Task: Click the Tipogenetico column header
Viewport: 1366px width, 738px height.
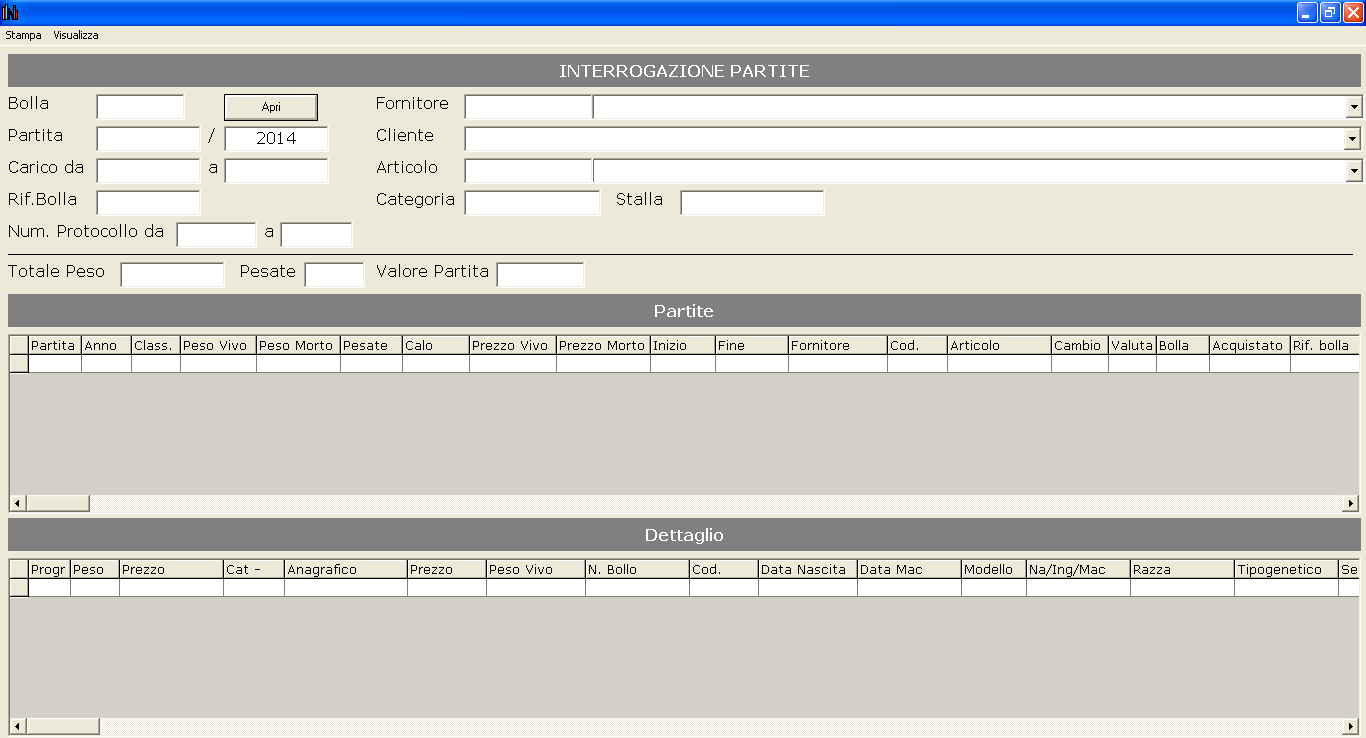Action: [1286, 569]
